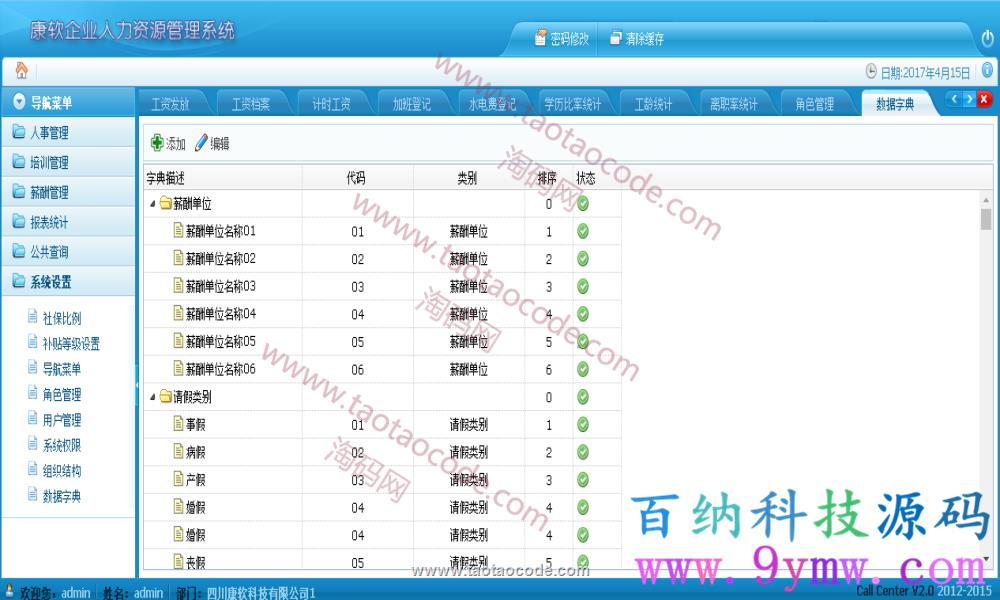The width and height of the screenshot is (1000, 600).
Task: Click the 清除缓存 button
Action: point(636,39)
